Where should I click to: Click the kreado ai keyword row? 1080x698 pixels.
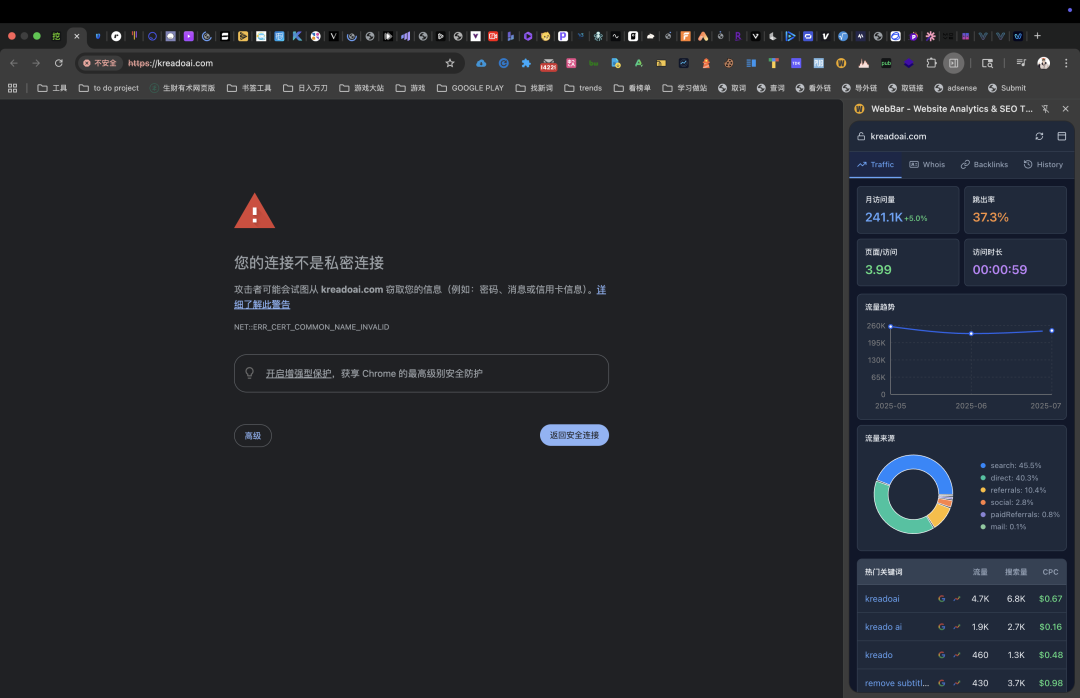pyautogui.click(x=962, y=627)
